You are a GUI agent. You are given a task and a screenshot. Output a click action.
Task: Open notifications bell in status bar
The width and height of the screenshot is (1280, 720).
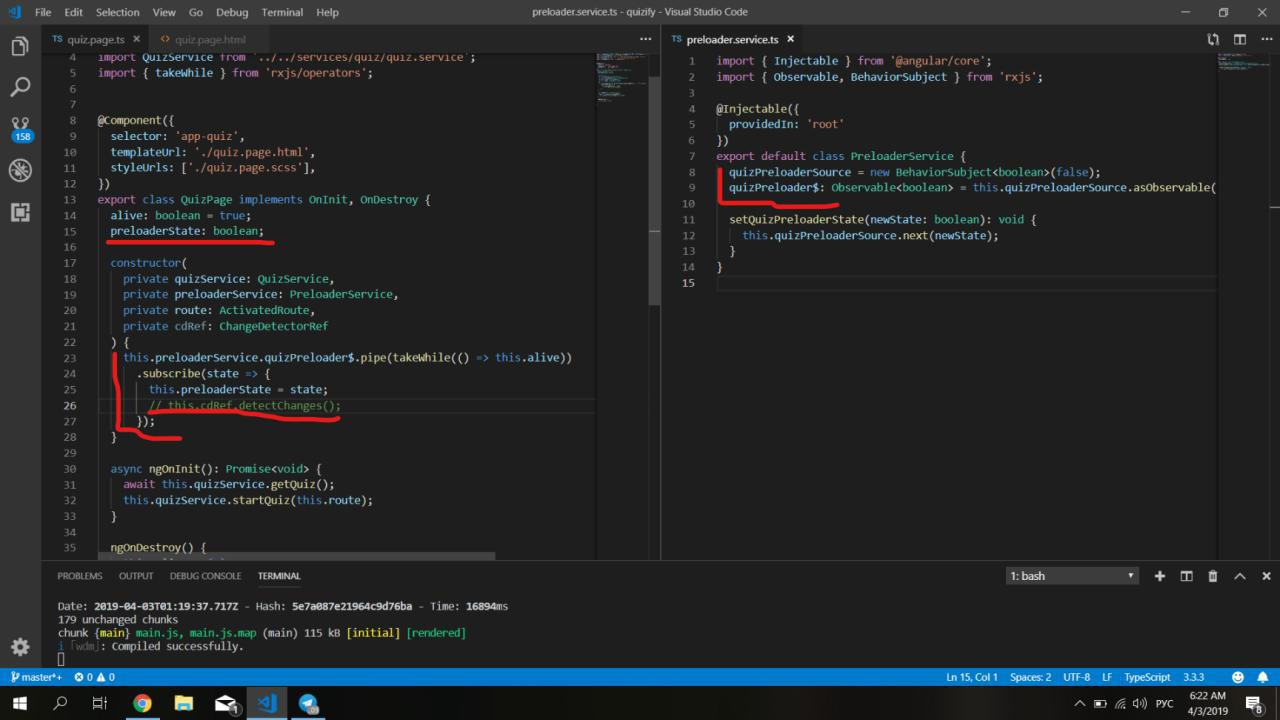[1262, 677]
